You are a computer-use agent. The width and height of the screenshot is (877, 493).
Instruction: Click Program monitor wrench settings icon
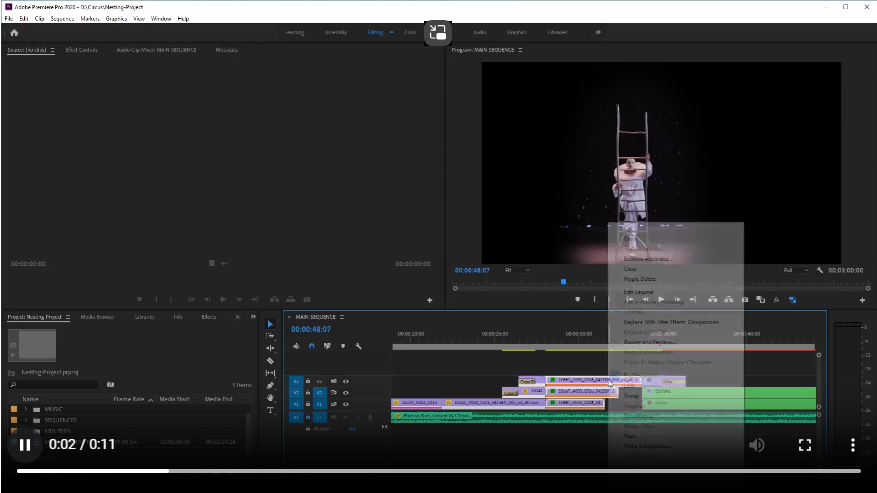click(820, 270)
